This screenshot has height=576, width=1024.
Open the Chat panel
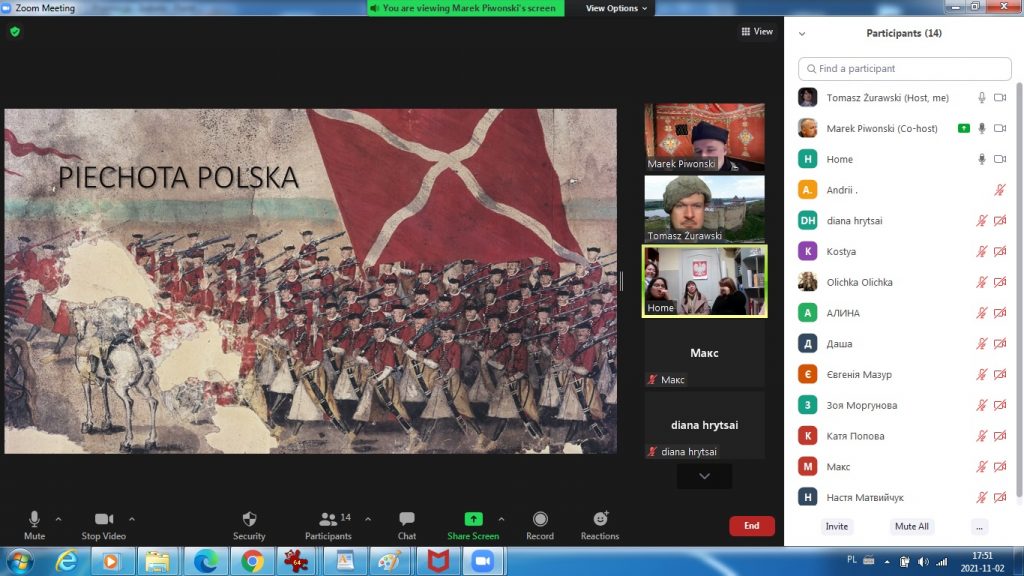[x=407, y=519]
